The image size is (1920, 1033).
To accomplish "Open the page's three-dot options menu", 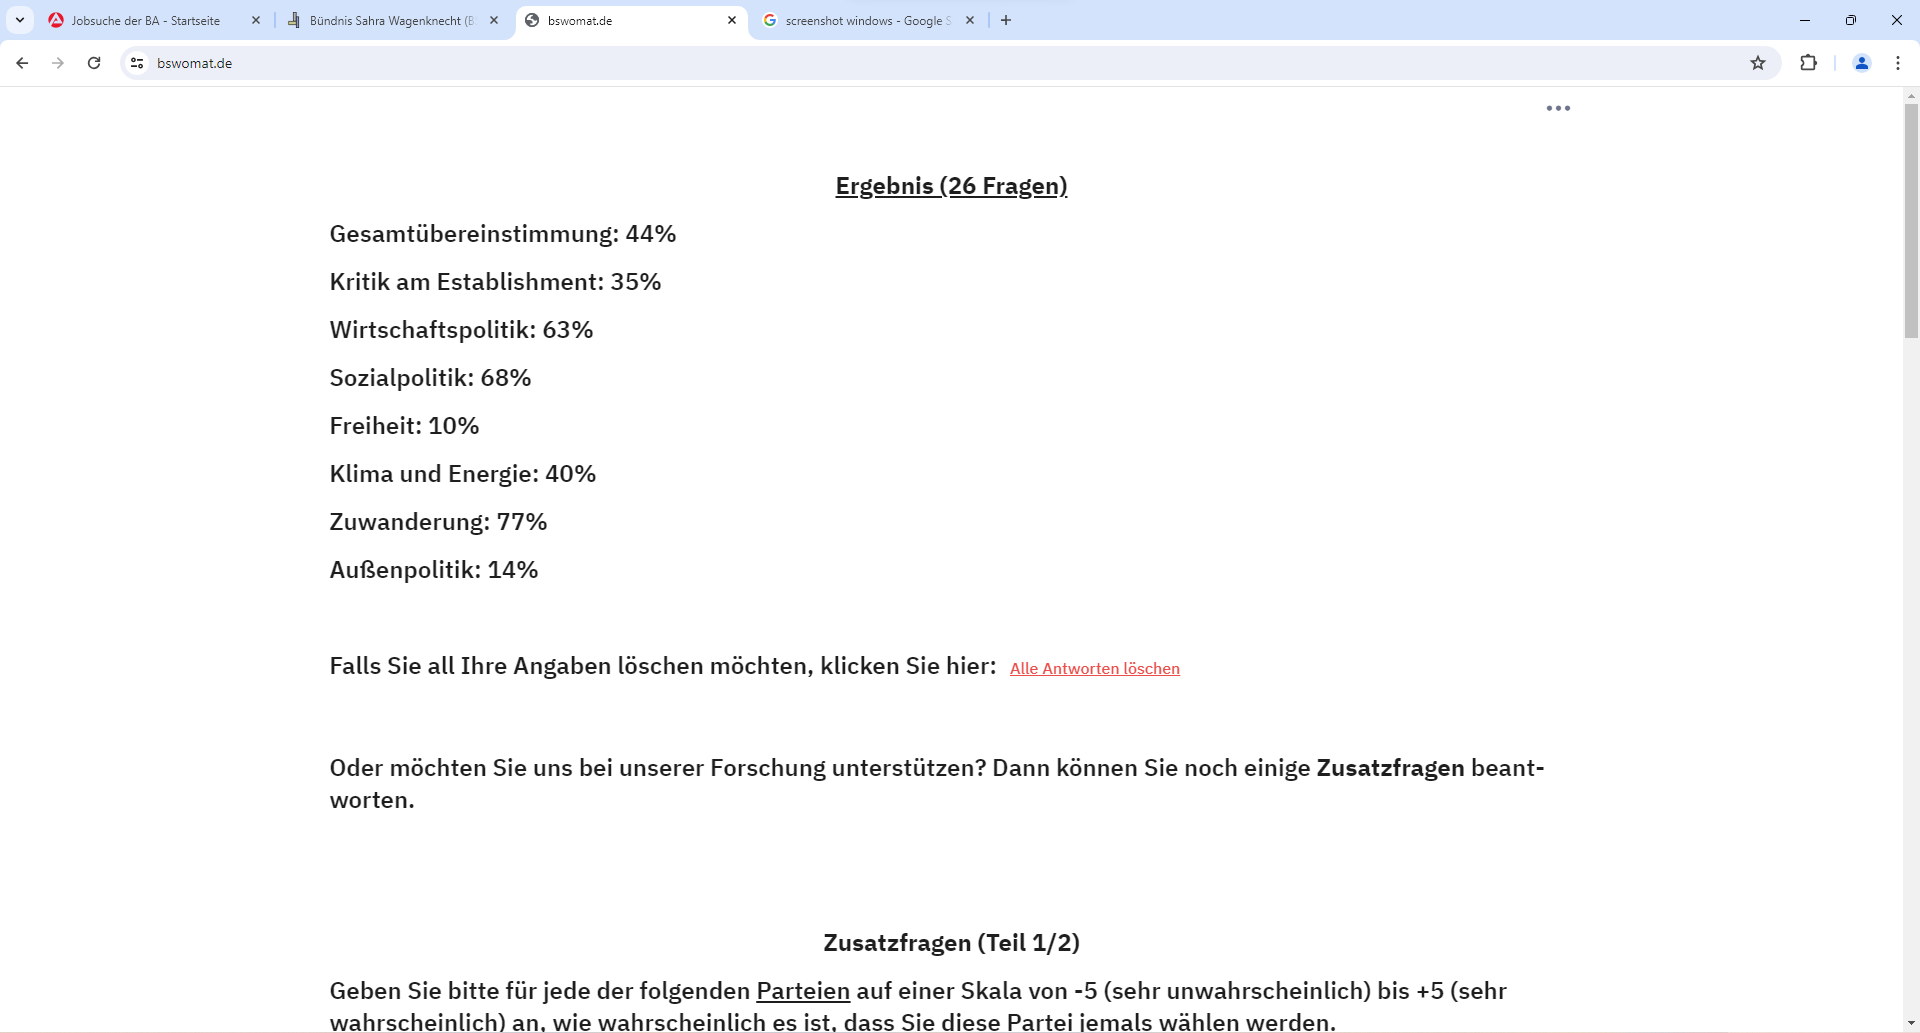I will 1558,108.
